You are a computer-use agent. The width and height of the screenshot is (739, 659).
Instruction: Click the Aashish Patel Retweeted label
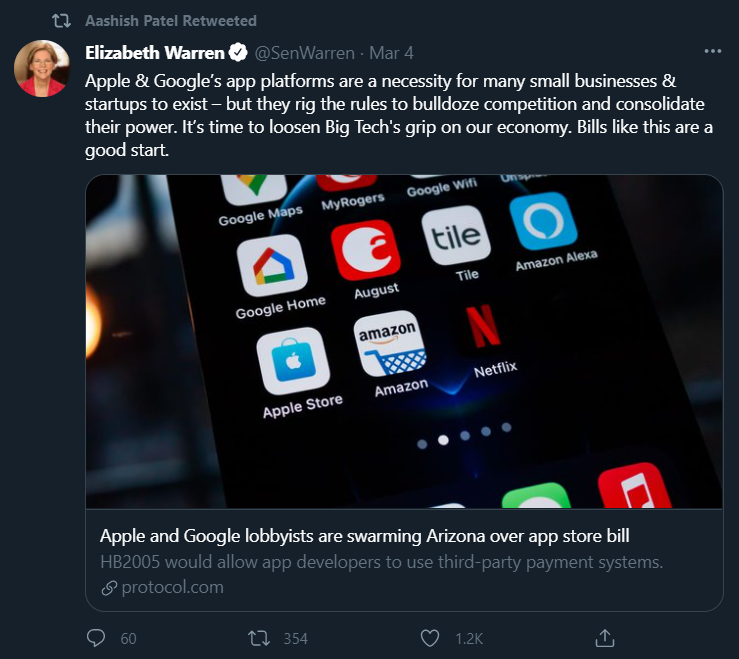point(171,21)
